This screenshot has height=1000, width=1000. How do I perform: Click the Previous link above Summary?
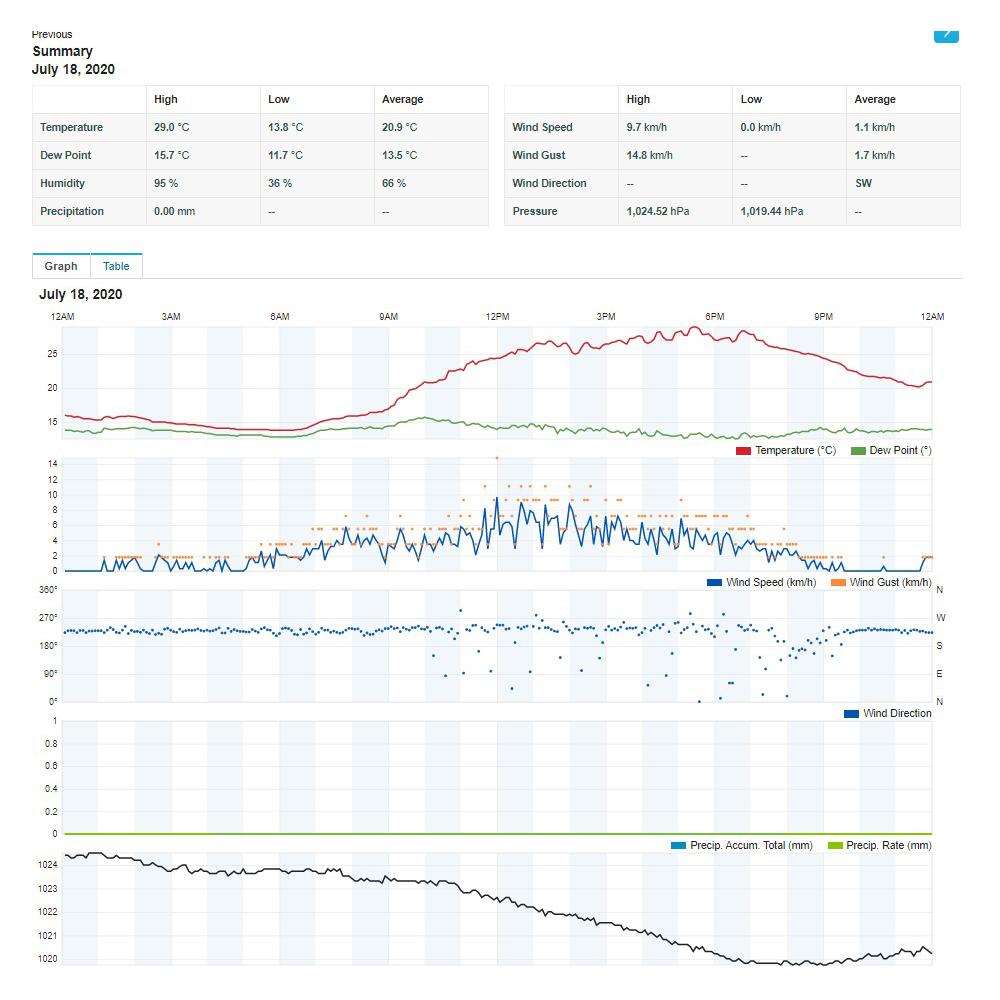click(x=52, y=34)
